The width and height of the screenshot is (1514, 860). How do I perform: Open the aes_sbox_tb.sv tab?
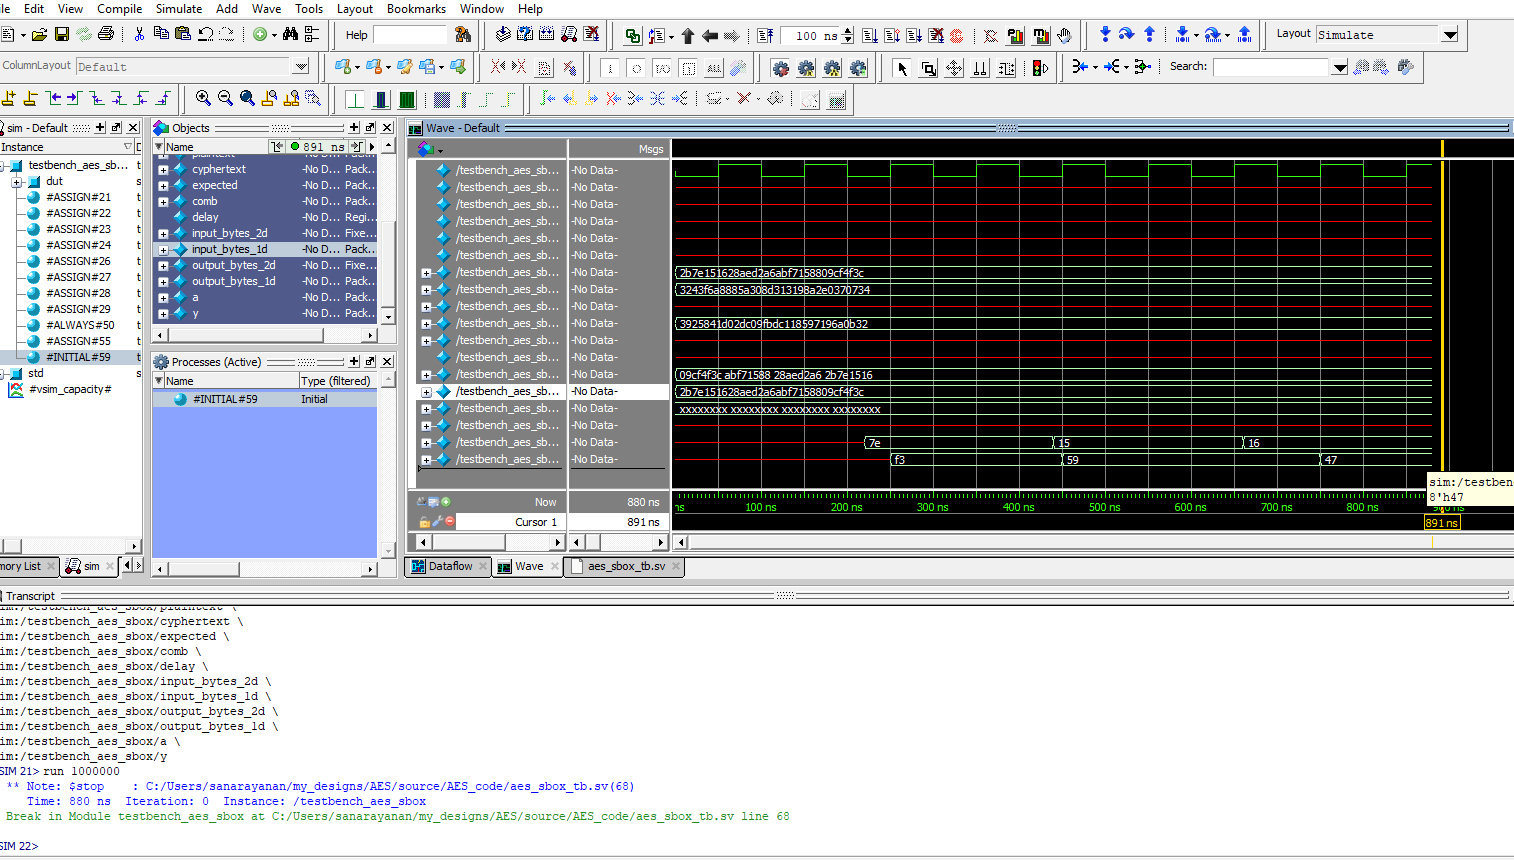point(625,566)
